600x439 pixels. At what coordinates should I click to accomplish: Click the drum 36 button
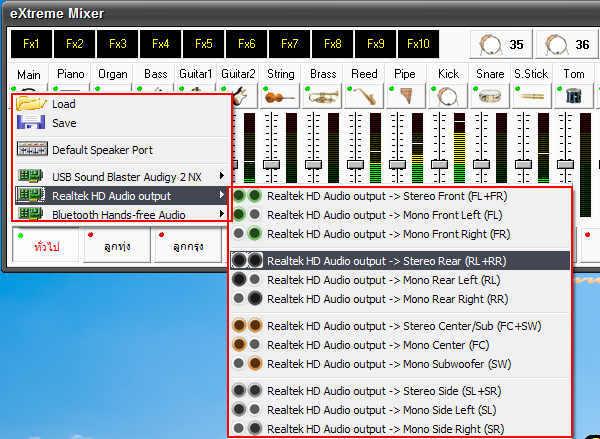pos(566,44)
